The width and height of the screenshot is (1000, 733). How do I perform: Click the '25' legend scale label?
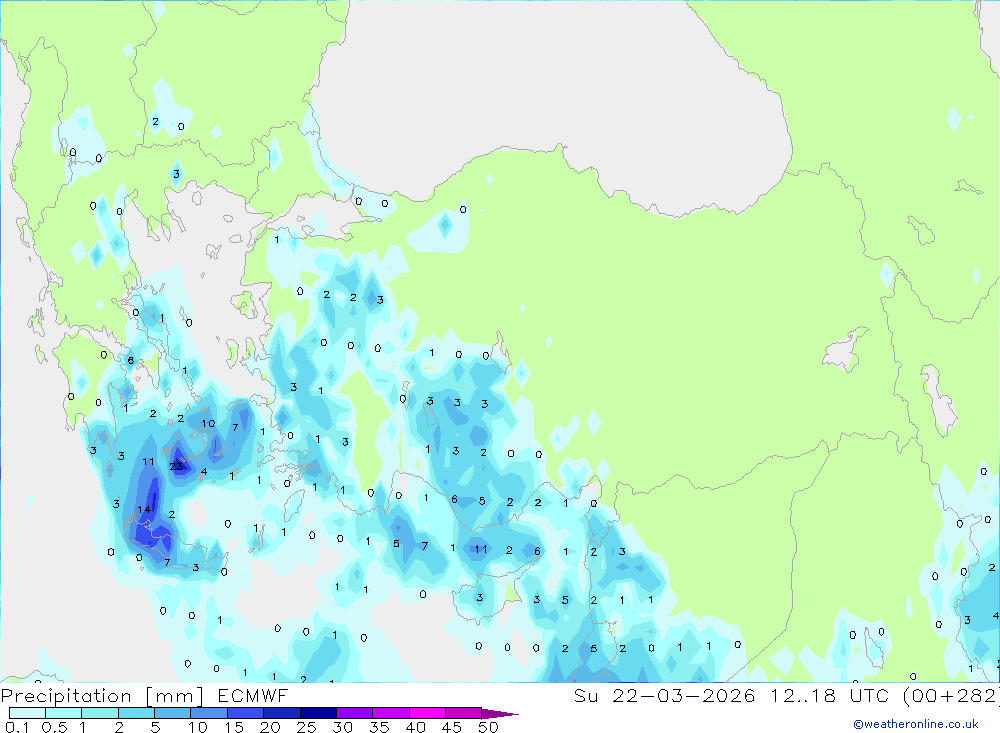(x=307, y=727)
